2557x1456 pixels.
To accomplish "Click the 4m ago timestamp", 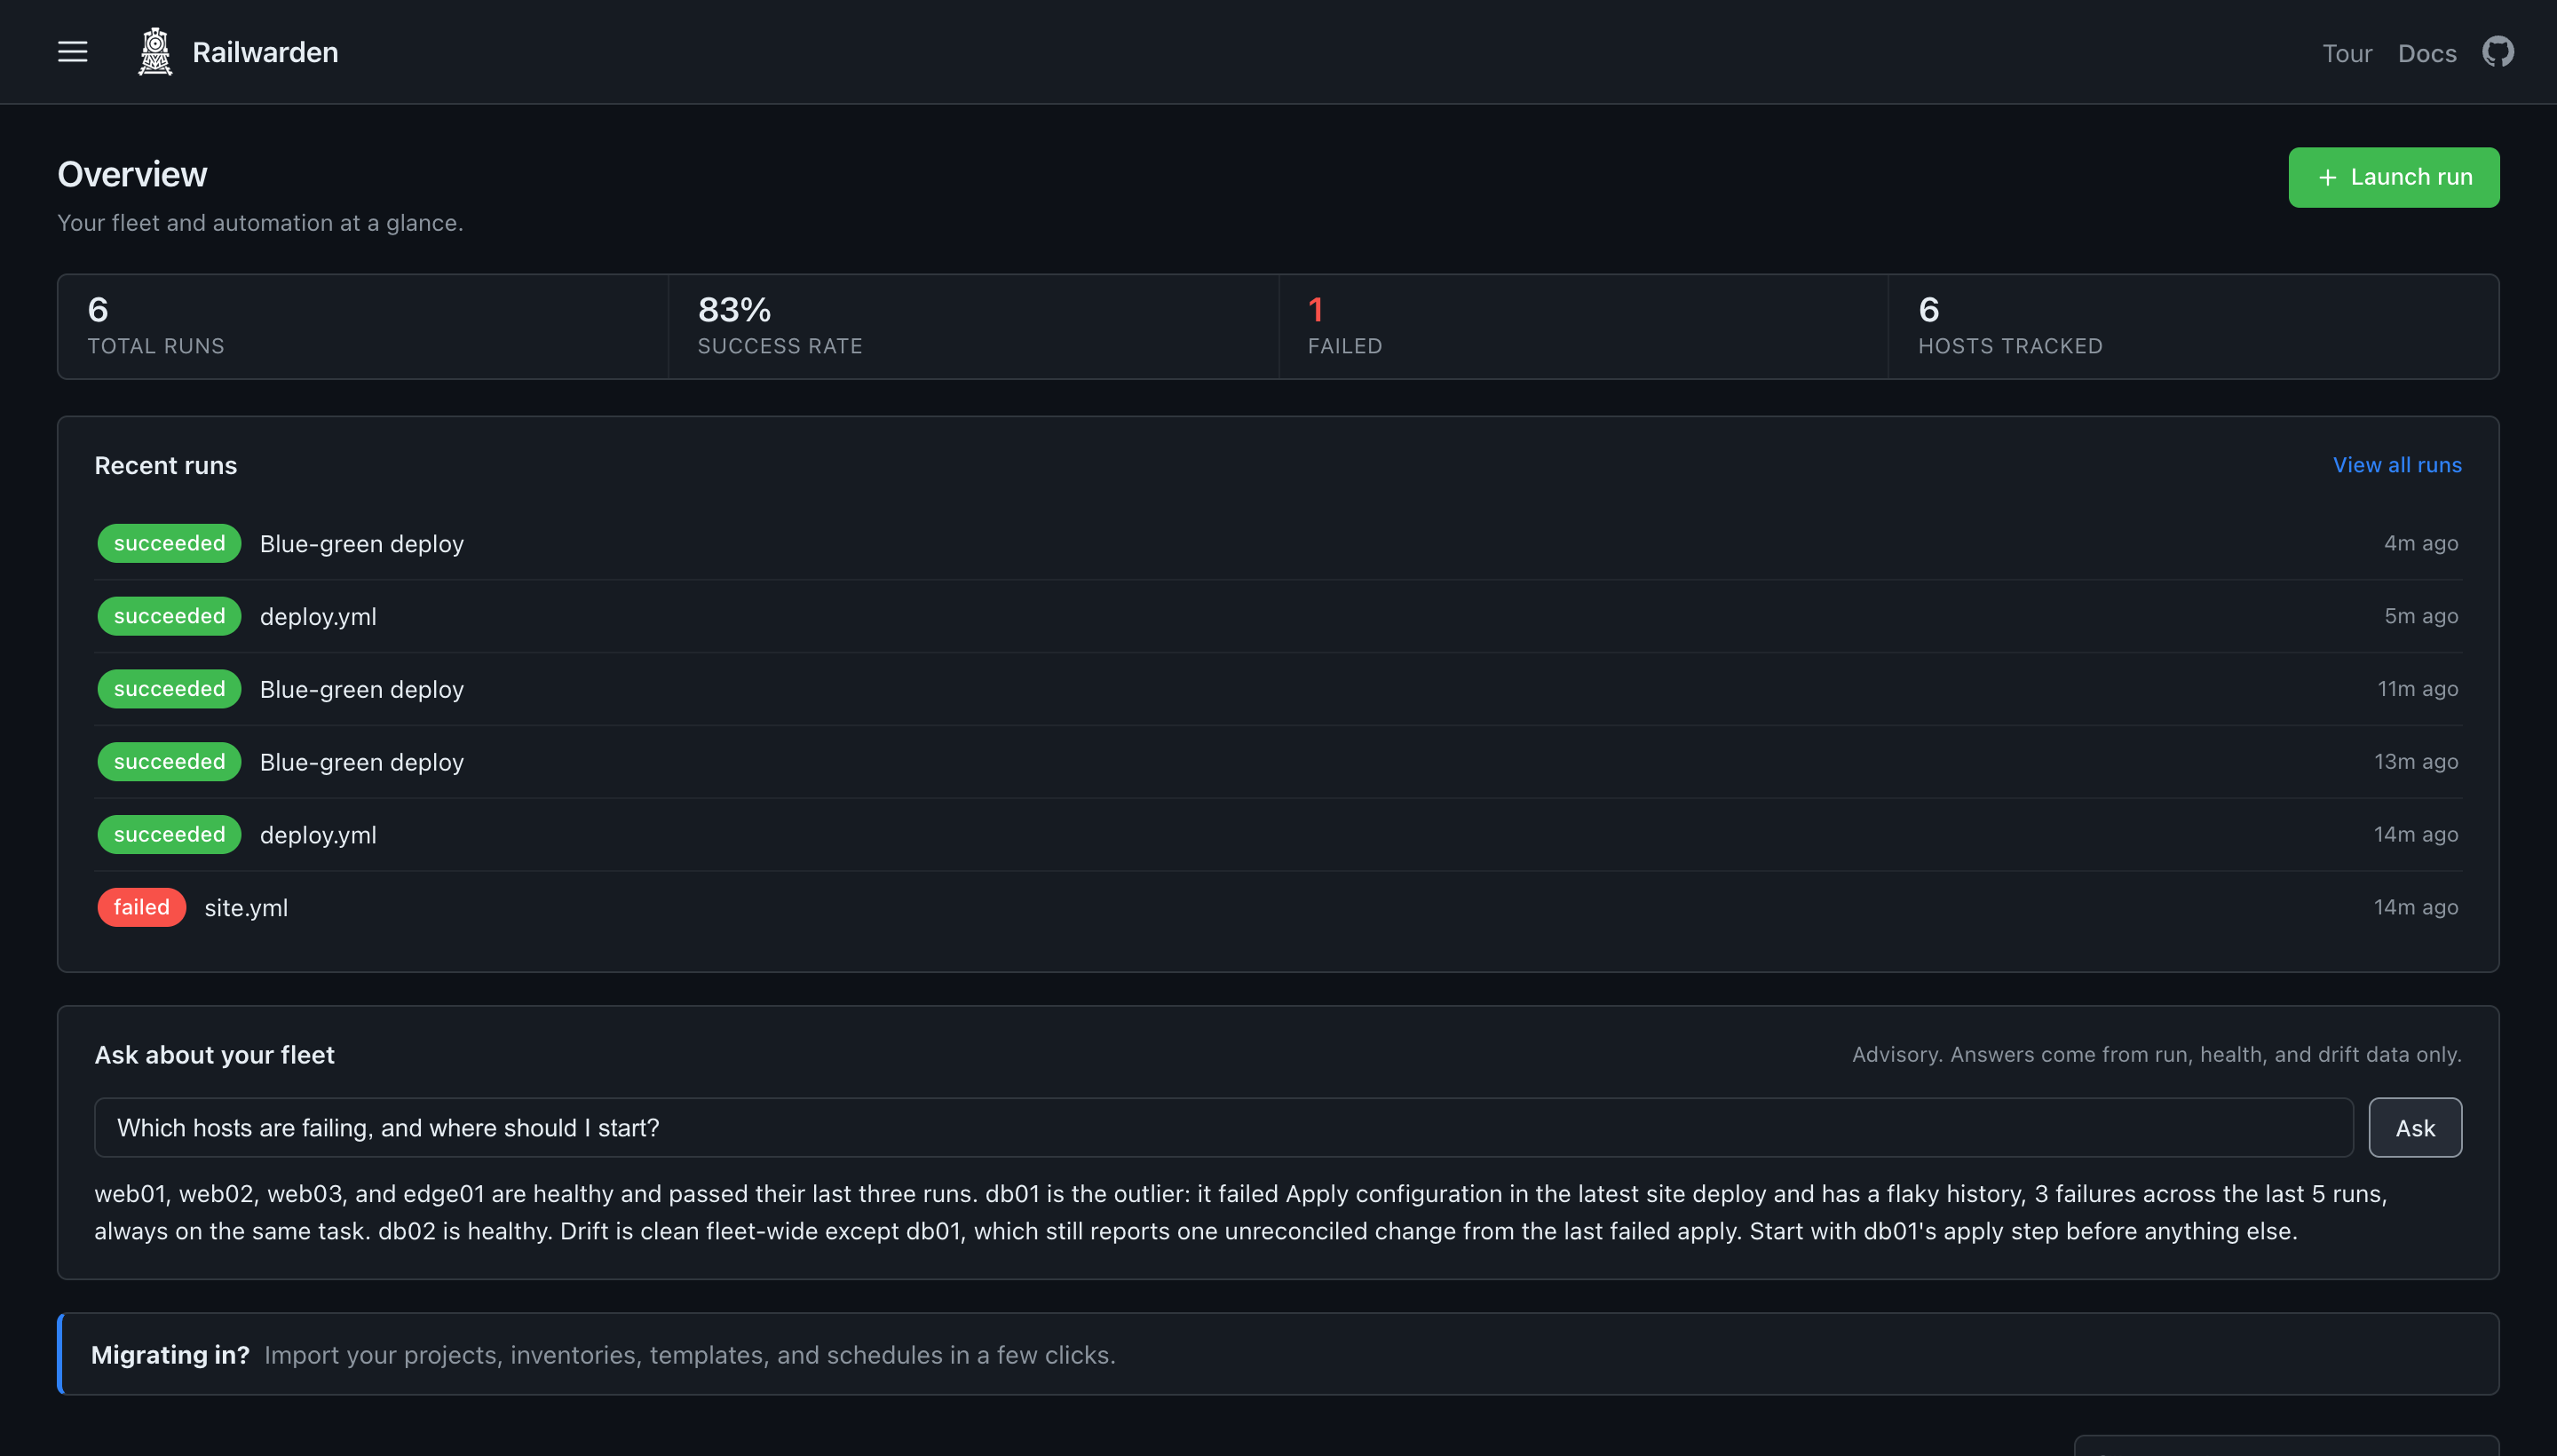I will point(2420,543).
